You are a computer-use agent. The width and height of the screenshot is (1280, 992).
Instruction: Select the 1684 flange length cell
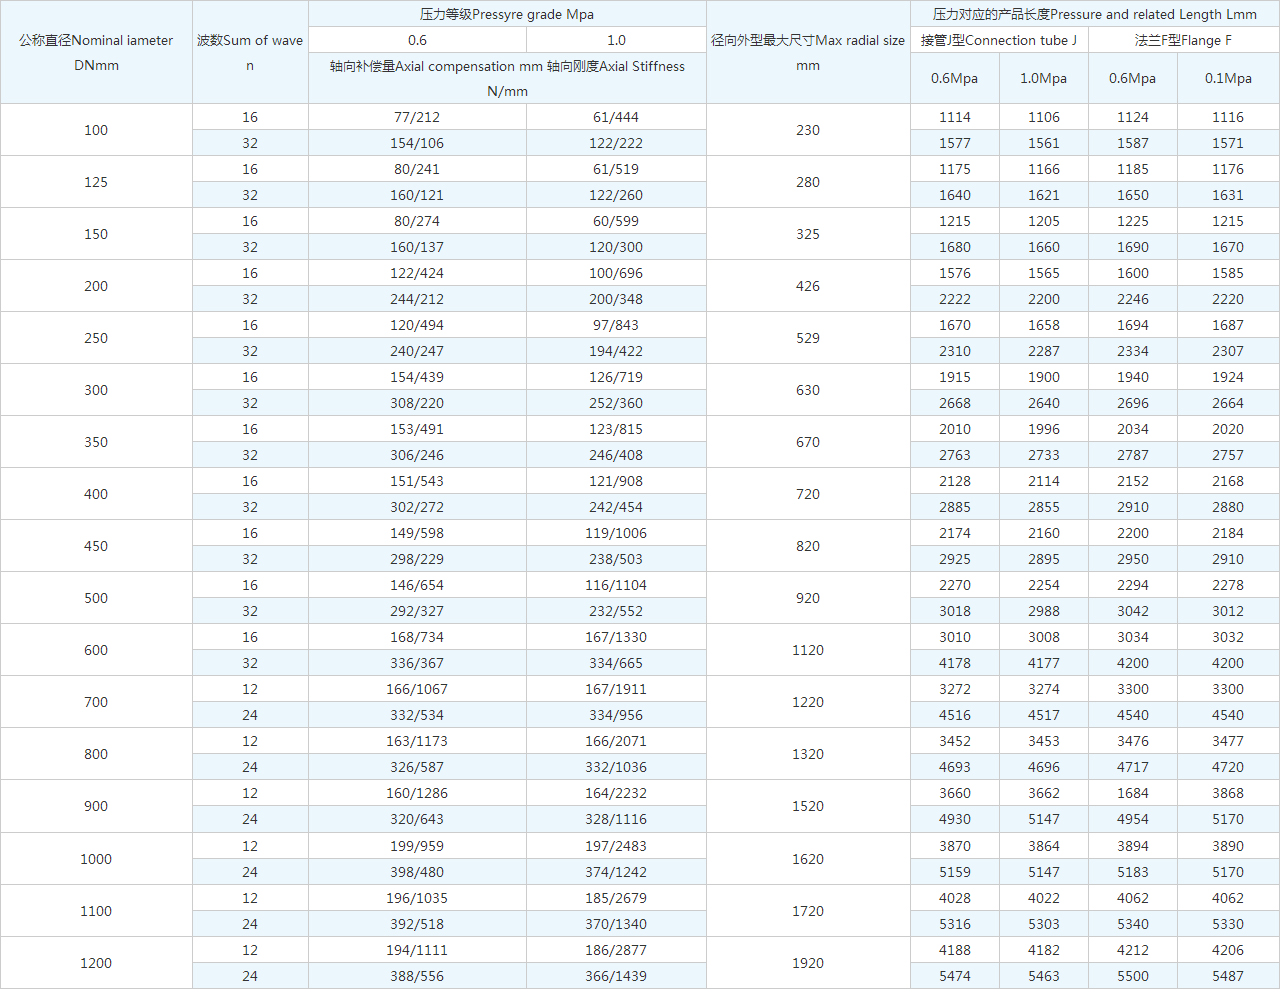(x=1133, y=793)
